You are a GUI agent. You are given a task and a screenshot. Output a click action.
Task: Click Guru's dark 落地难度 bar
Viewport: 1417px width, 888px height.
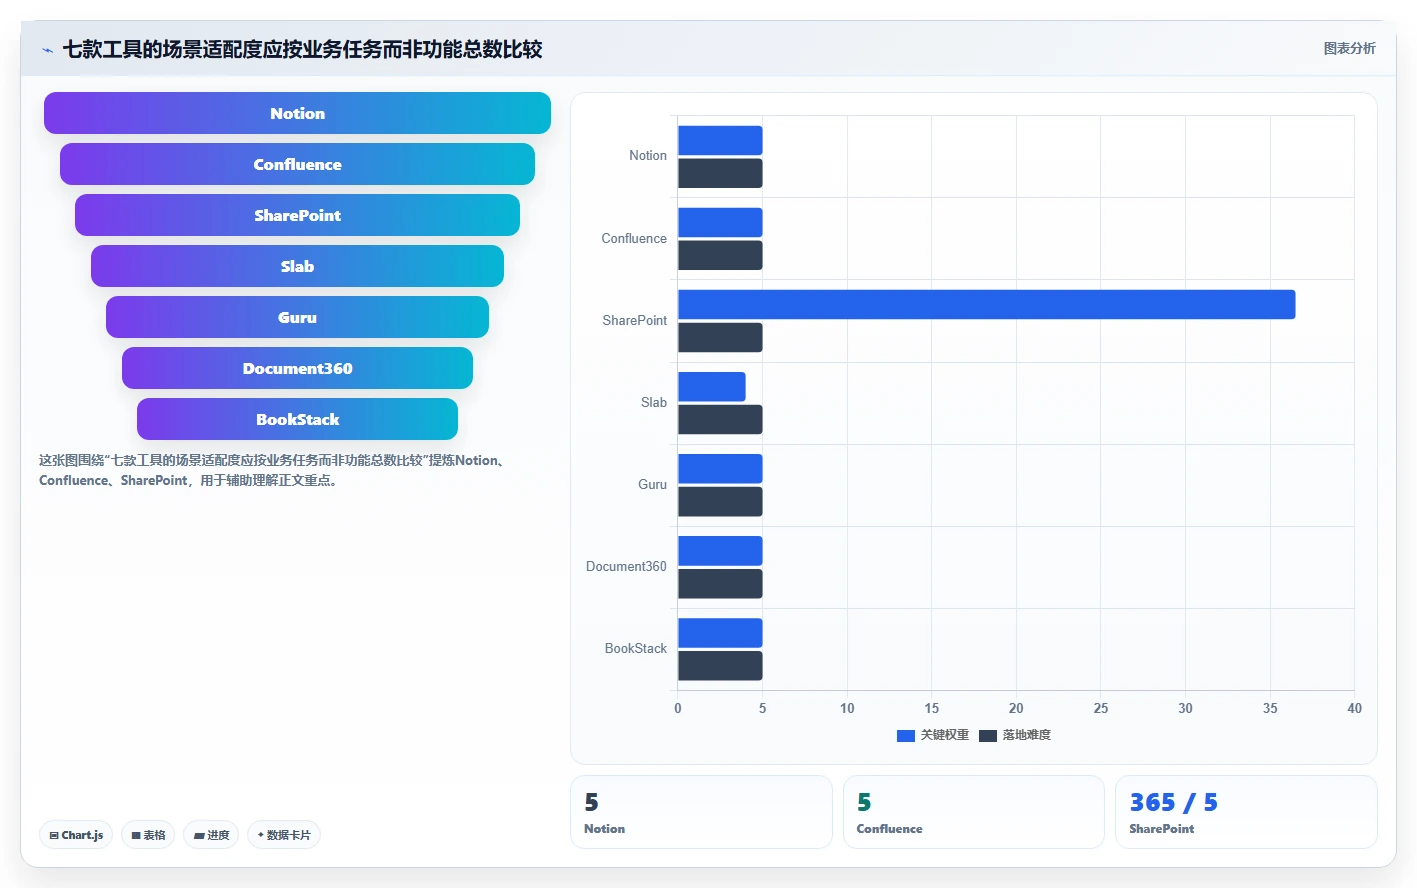click(x=720, y=501)
